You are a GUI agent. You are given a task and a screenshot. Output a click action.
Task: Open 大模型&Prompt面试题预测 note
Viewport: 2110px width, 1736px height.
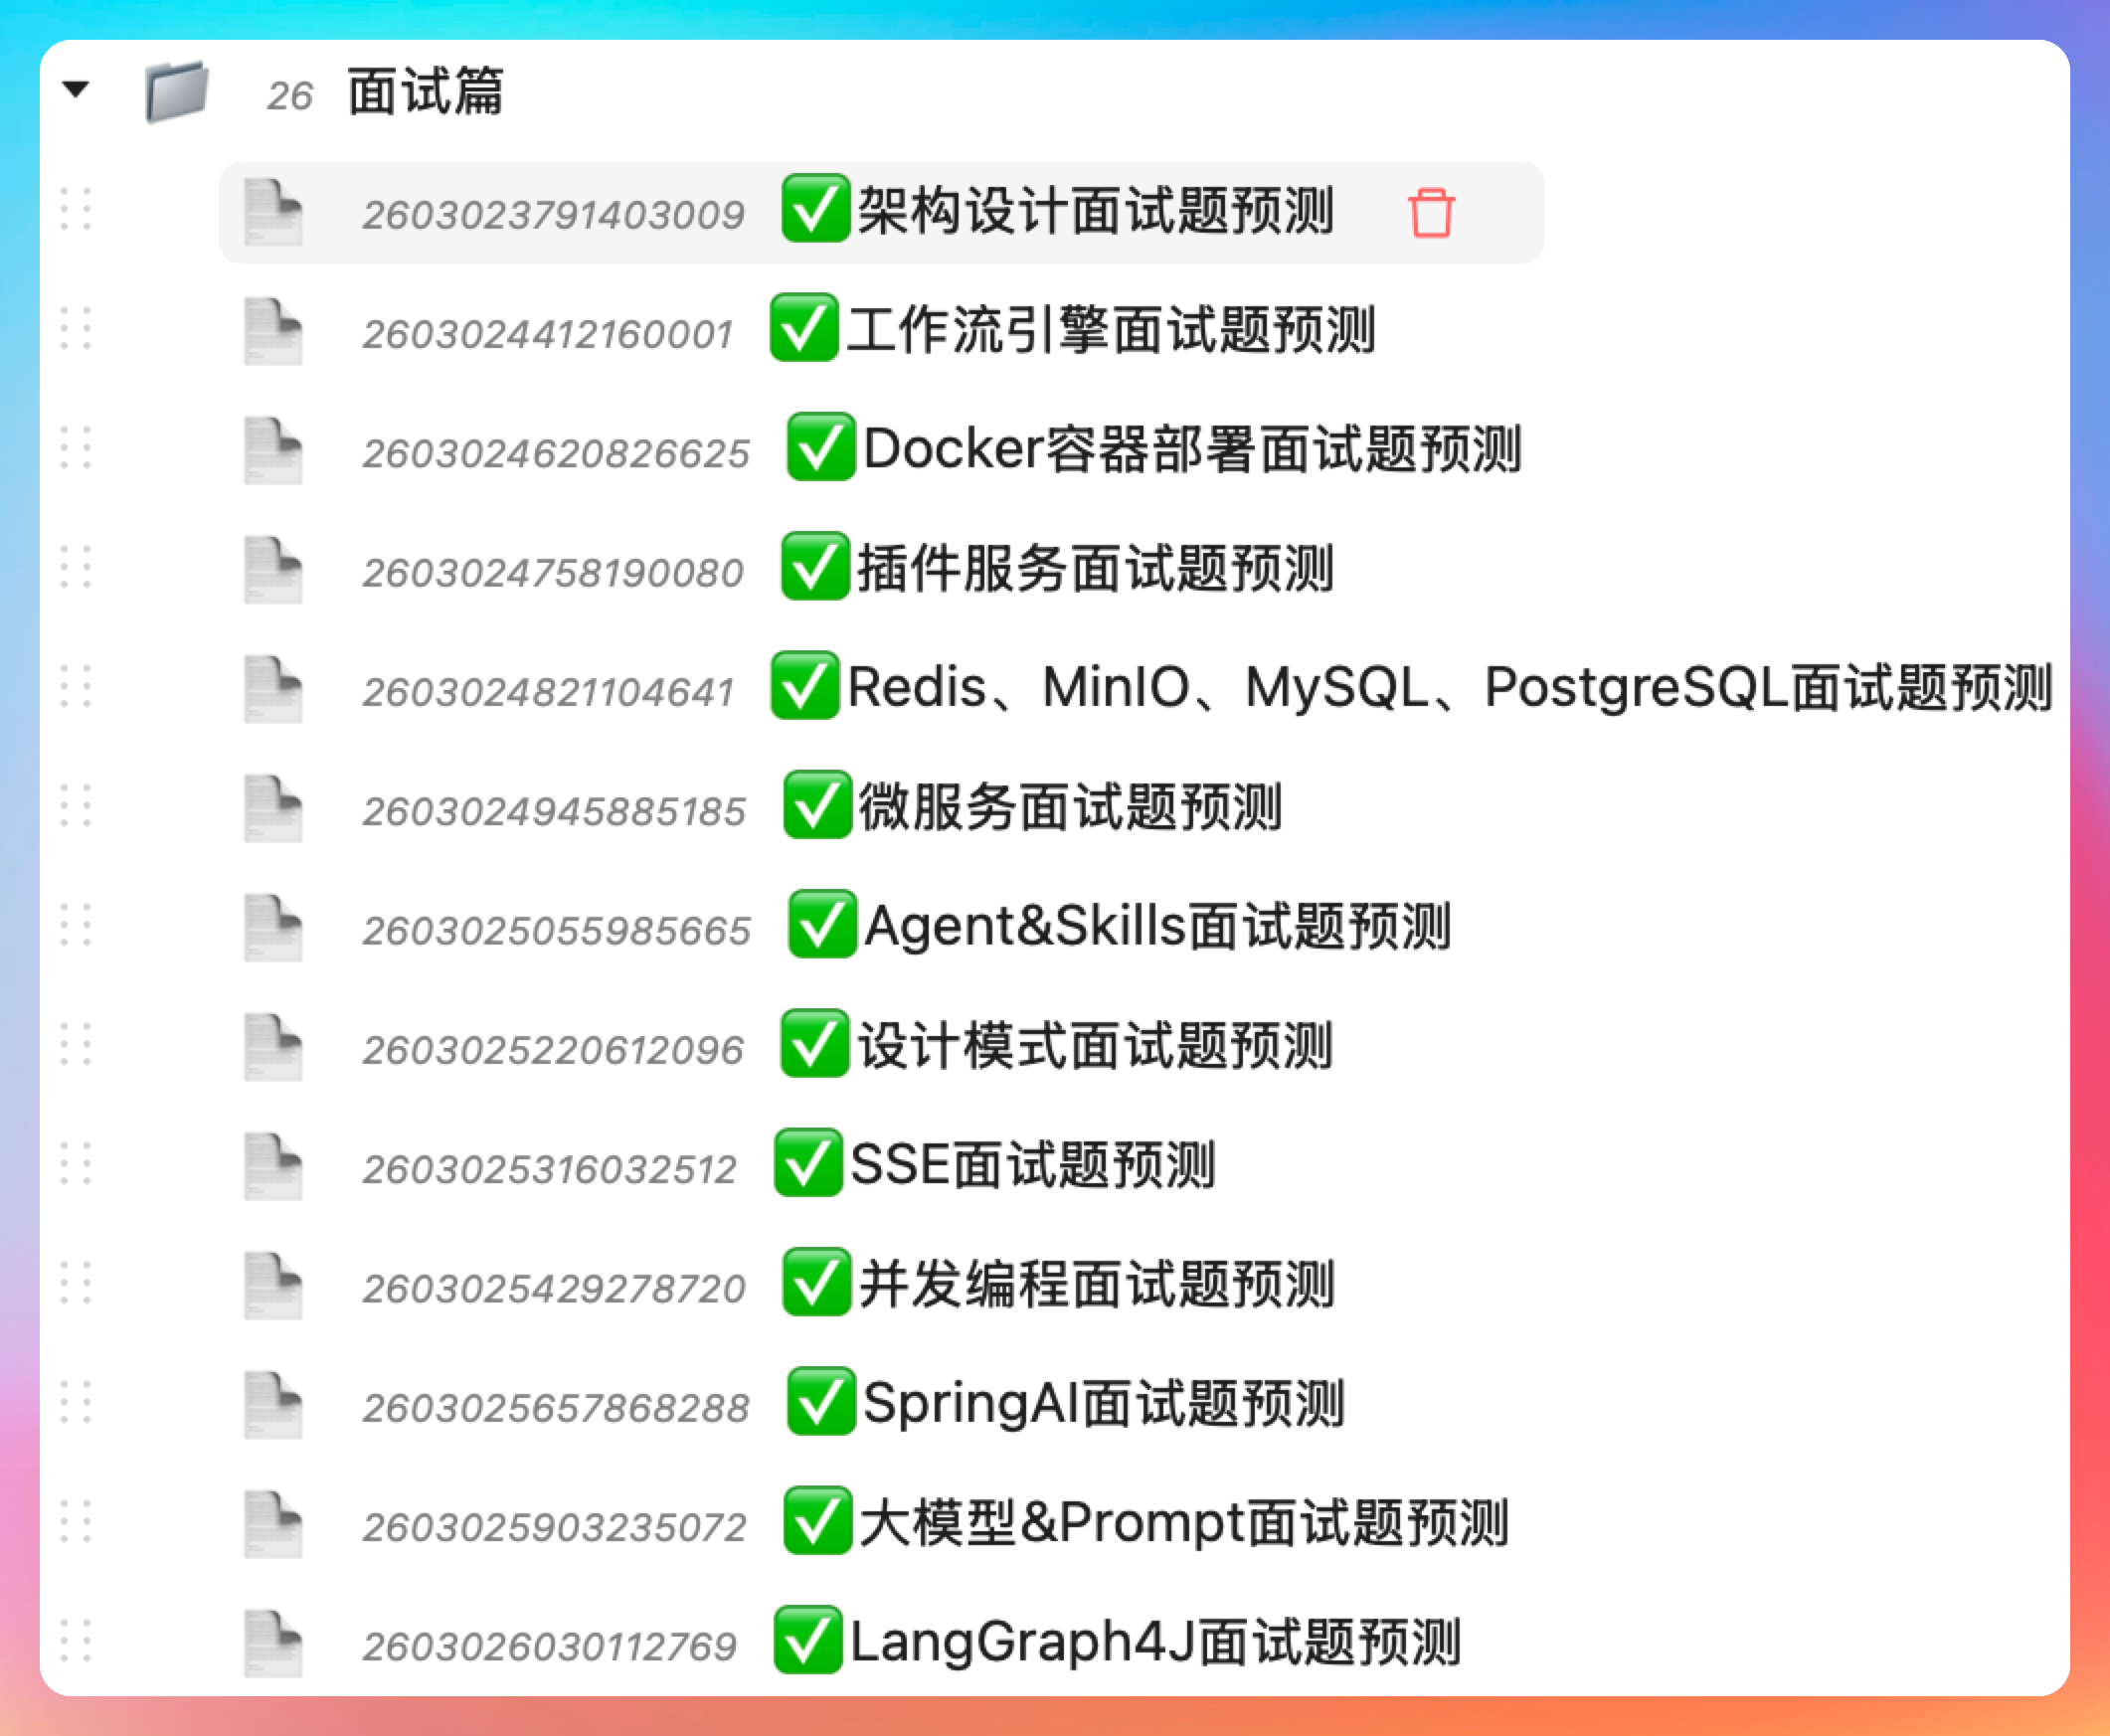[x=1183, y=1523]
